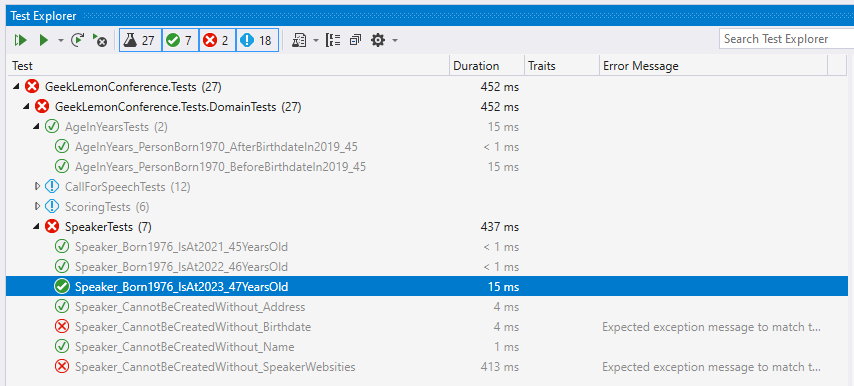
Task: Select Speaker_CannotBeCreatedWithout_Name test
Action: click(427, 347)
